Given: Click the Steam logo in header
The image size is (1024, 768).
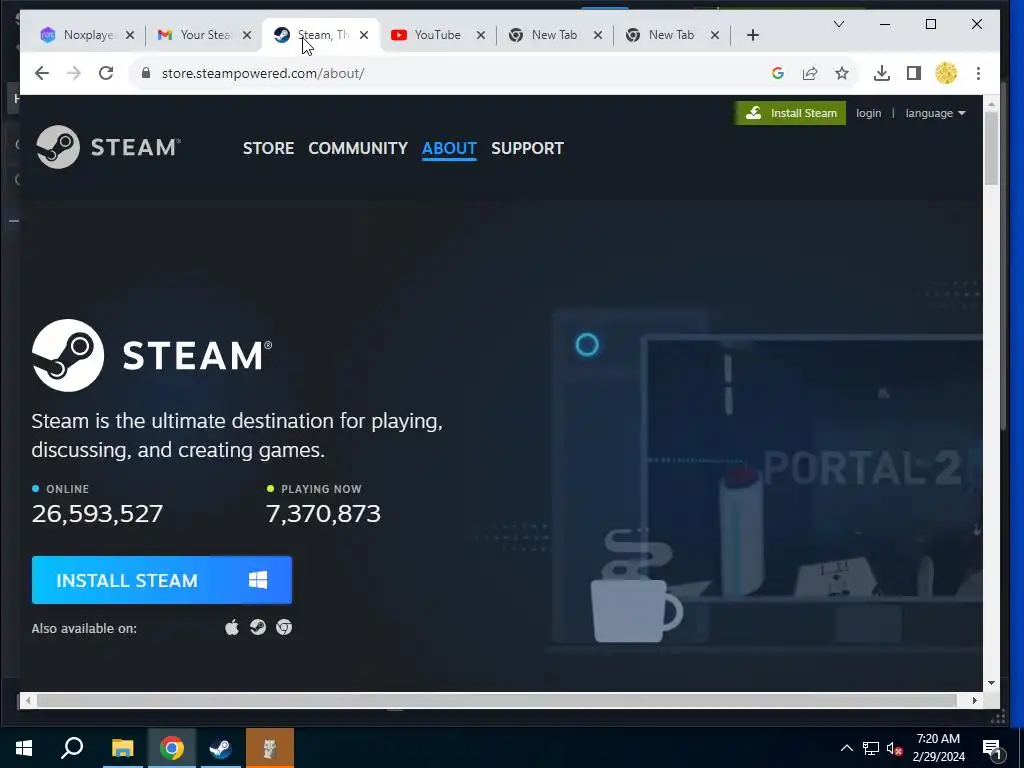Looking at the screenshot, I should click(108, 147).
